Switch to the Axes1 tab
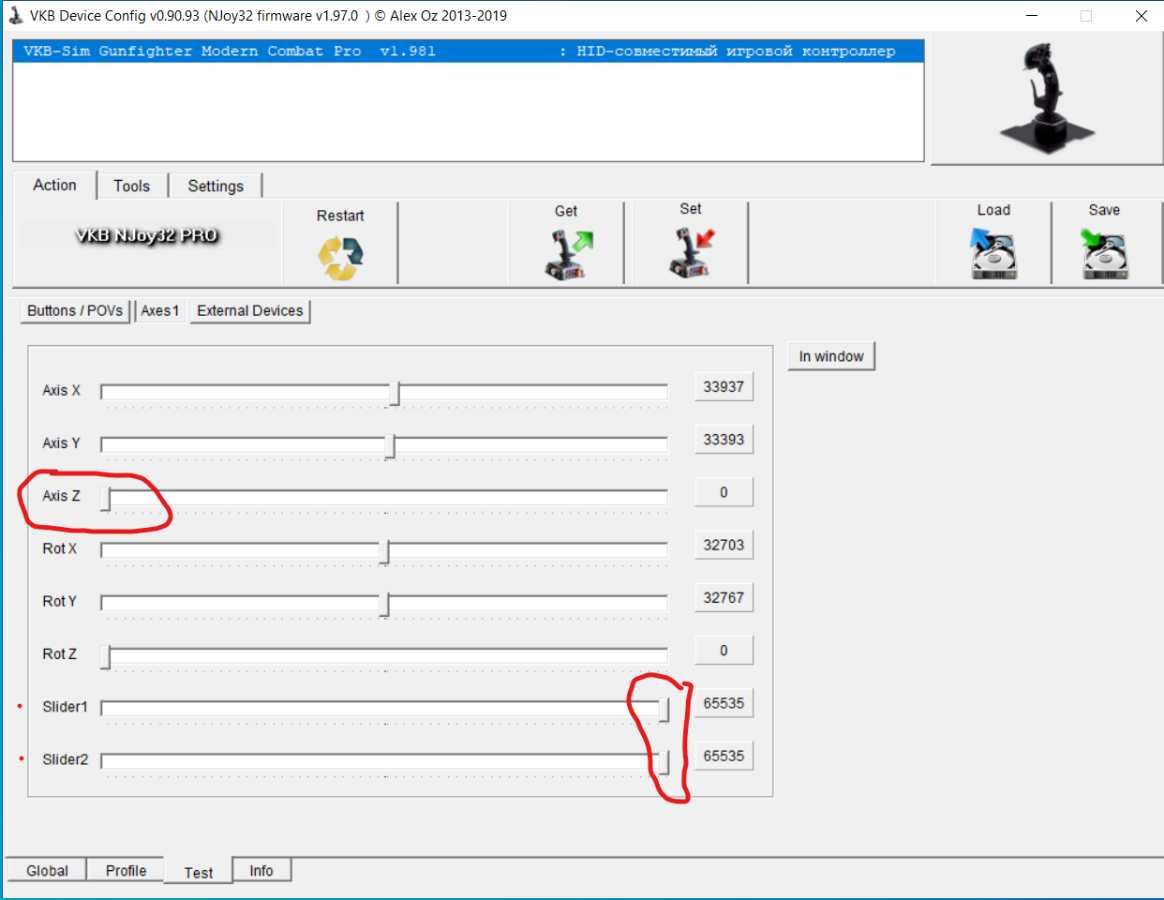Image resolution: width=1164 pixels, height=900 pixels. click(x=160, y=310)
